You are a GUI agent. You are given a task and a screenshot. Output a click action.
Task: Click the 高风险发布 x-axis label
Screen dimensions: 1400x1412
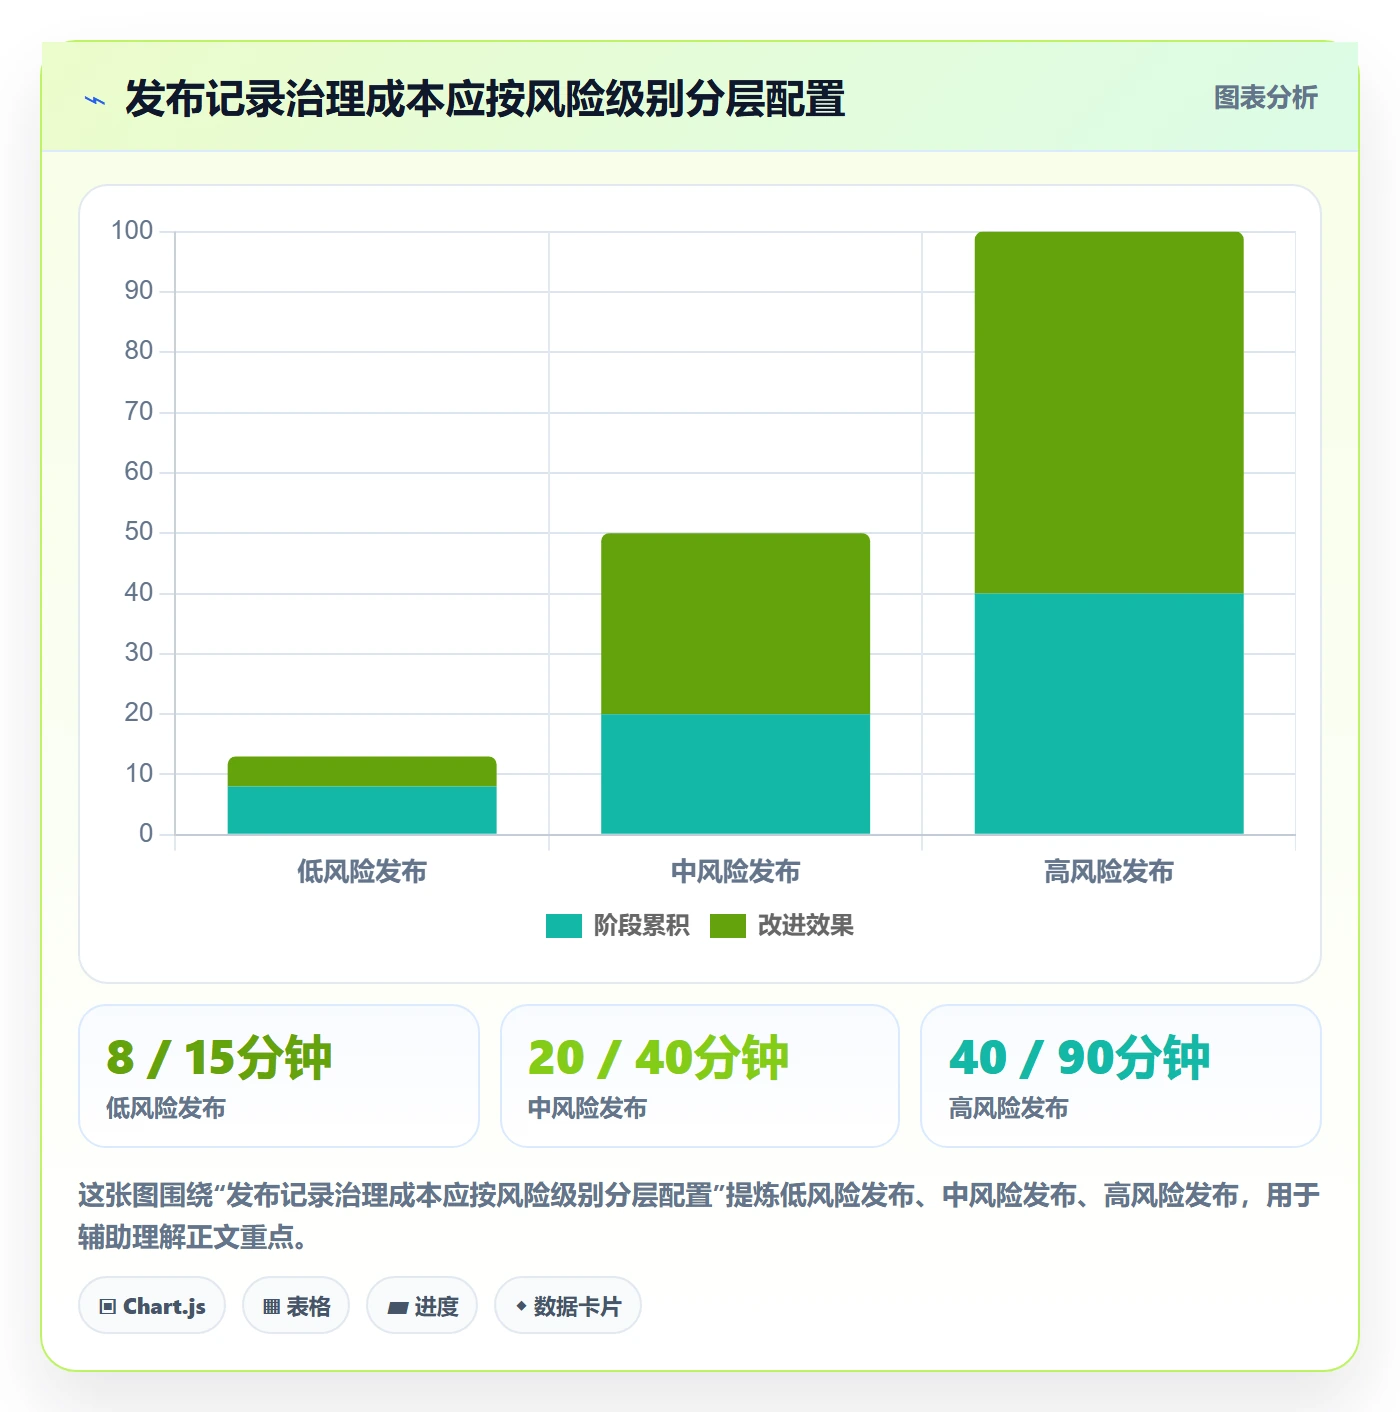tap(1109, 872)
